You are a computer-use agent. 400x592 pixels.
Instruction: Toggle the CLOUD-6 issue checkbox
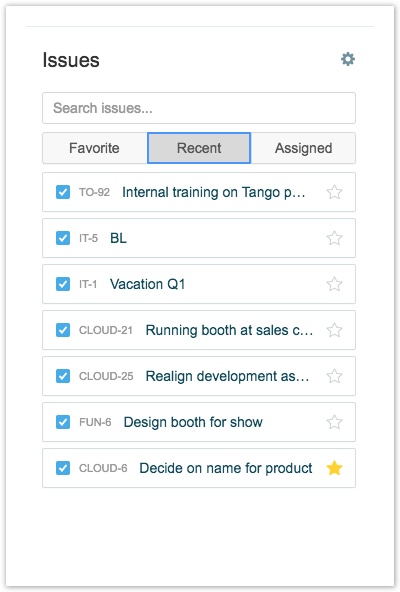point(63,468)
